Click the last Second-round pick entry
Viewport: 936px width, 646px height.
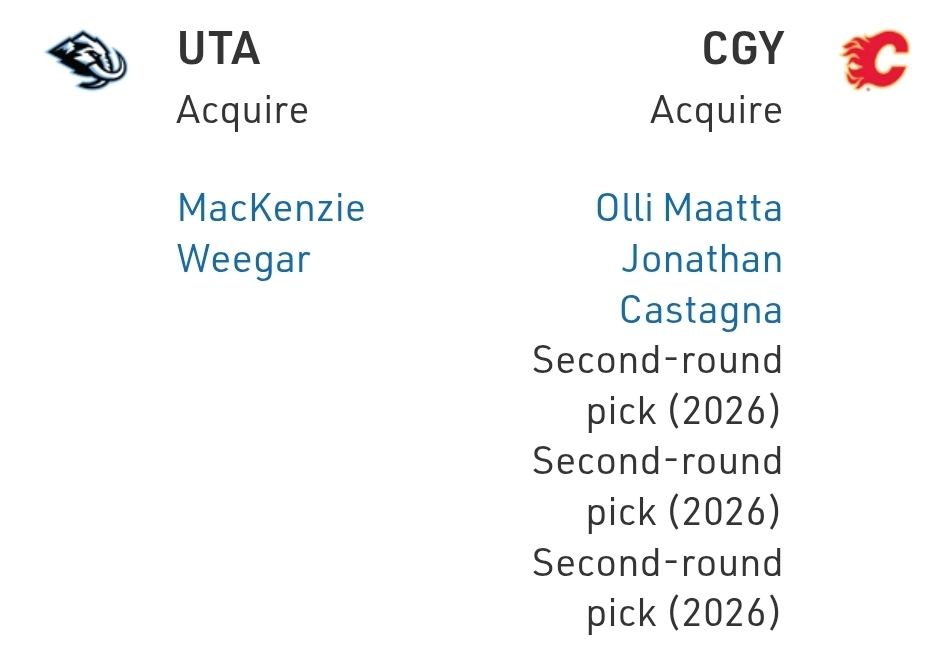(x=657, y=589)
